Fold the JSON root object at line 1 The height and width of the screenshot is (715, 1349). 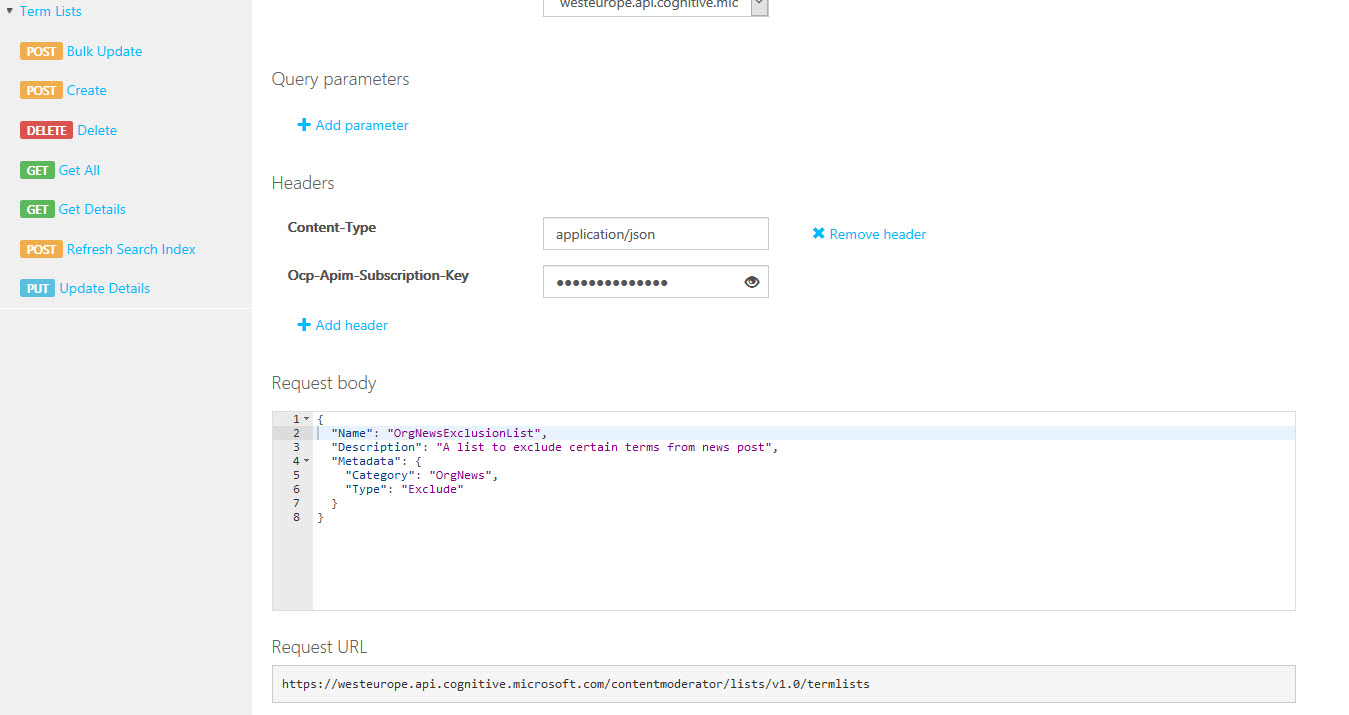click(x=306, y=419)
